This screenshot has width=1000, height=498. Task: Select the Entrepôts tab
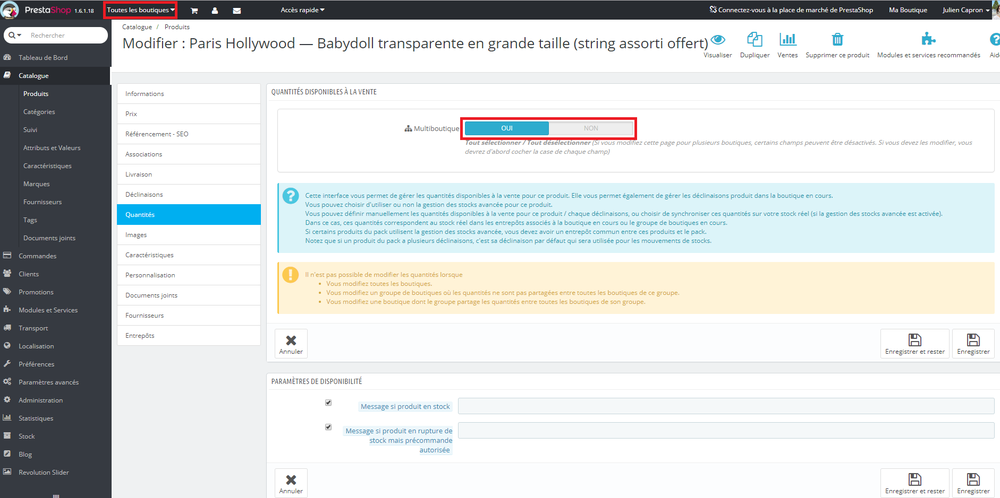(x=189, y=335)
